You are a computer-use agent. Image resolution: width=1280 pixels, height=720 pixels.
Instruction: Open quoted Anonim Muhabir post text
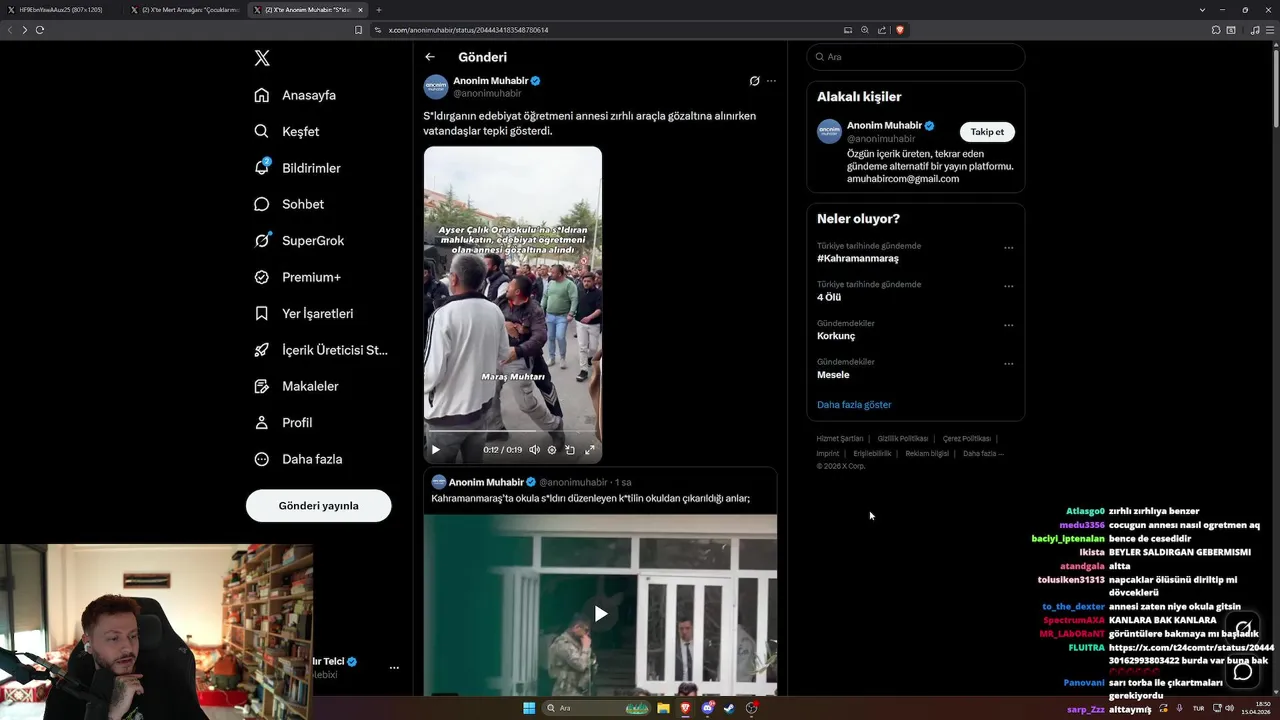pyautogui.click(x=590, y=498)
